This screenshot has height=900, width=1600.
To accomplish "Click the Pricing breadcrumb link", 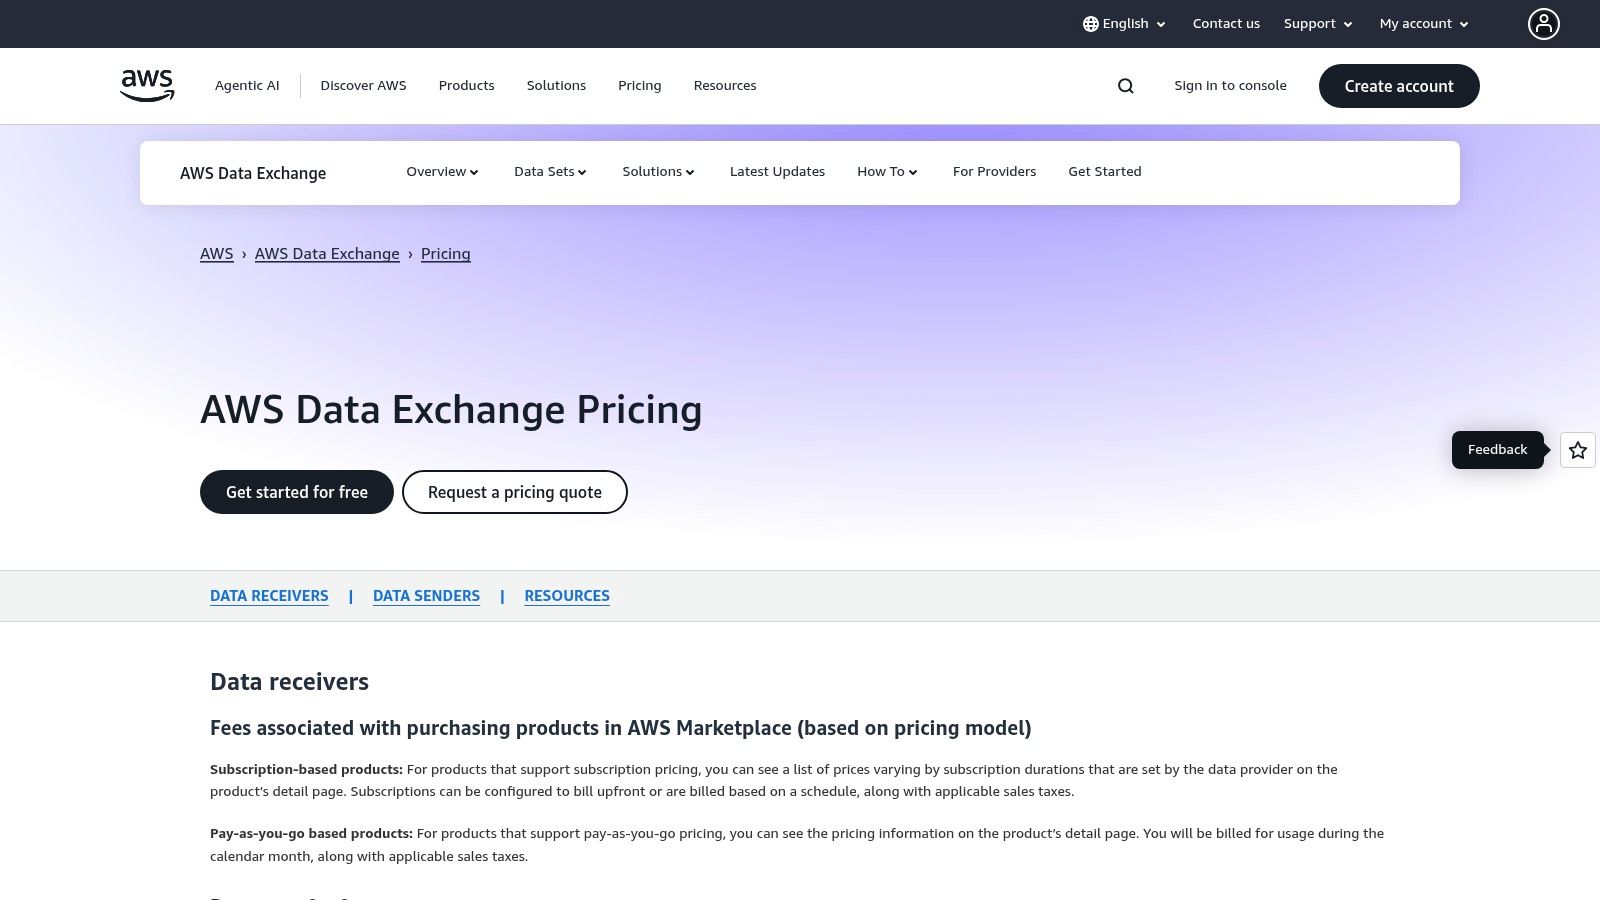I will click(x=446, y=254).
